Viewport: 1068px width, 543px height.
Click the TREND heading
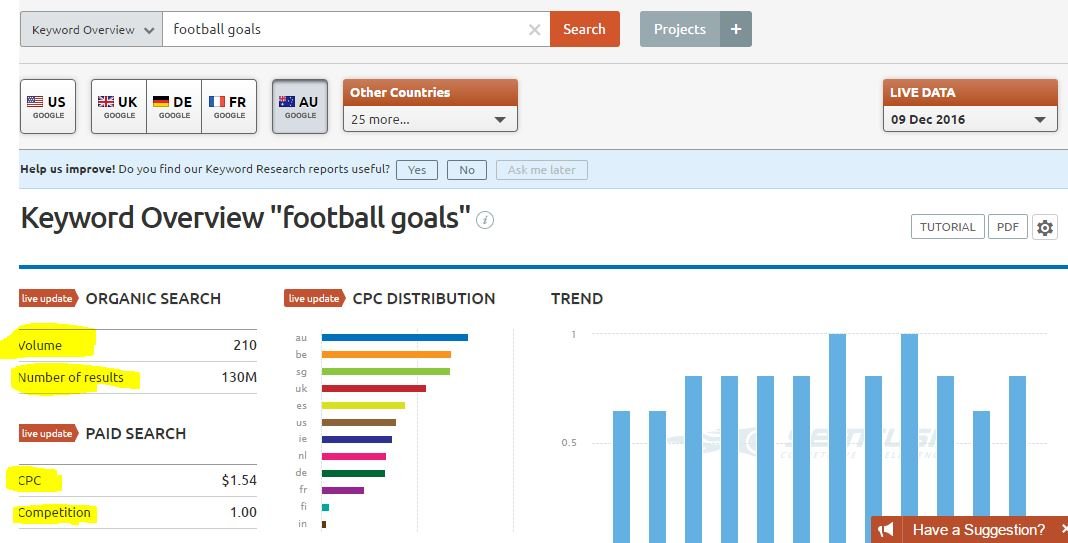pos(577,298)
